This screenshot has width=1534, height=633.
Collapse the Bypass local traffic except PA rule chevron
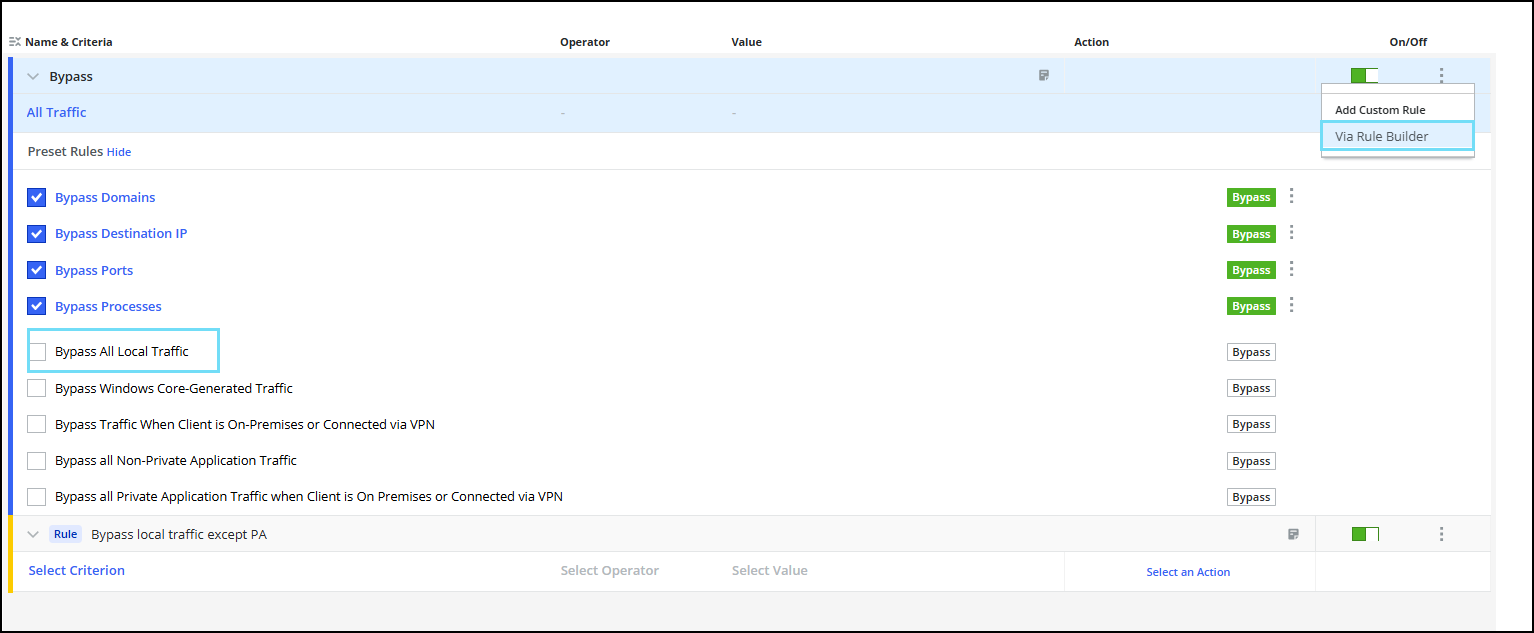pos(33,534)
